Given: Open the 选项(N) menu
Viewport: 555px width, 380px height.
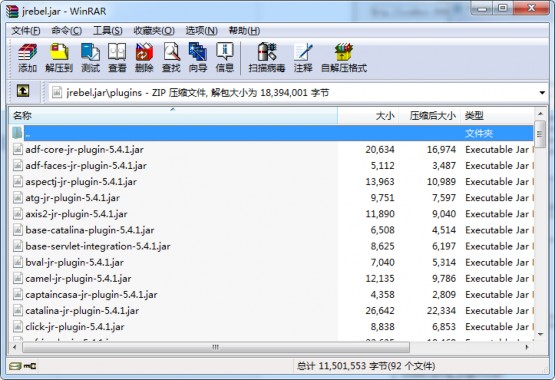Looking at the screenshot, I should [x=201, y=31].
